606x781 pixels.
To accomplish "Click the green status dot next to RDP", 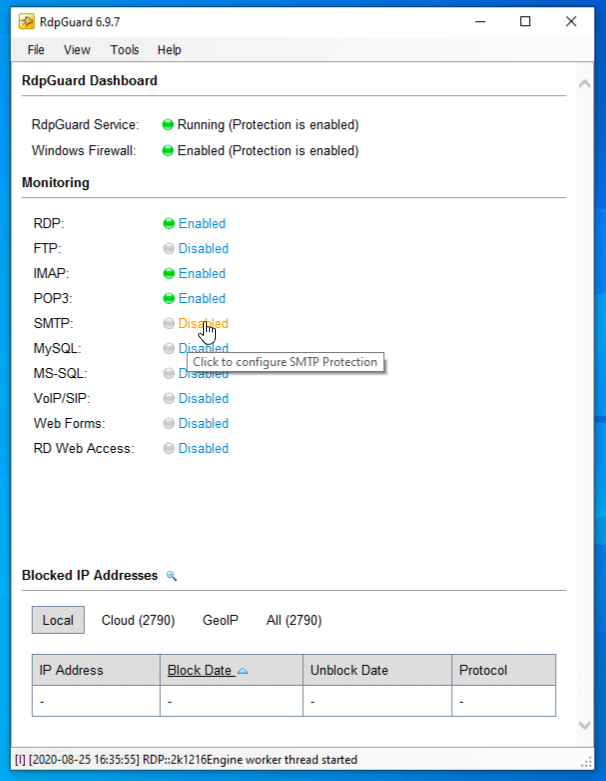I will click(x=168, y=224).
